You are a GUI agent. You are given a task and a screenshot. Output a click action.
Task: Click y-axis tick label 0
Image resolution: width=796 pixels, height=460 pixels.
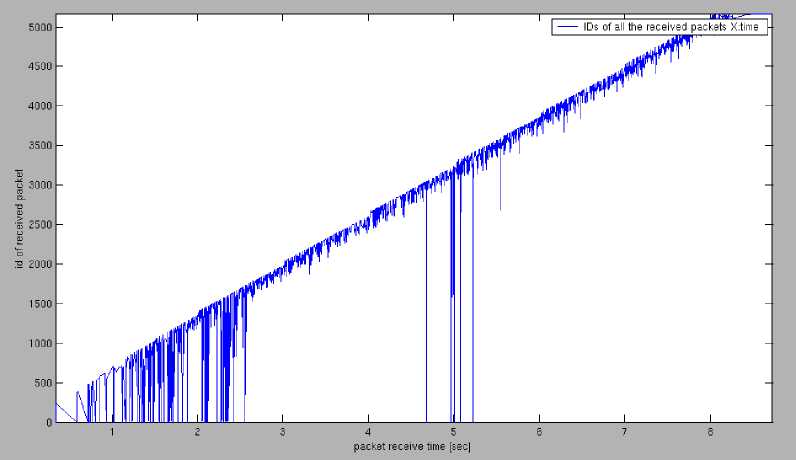point(49,422)
